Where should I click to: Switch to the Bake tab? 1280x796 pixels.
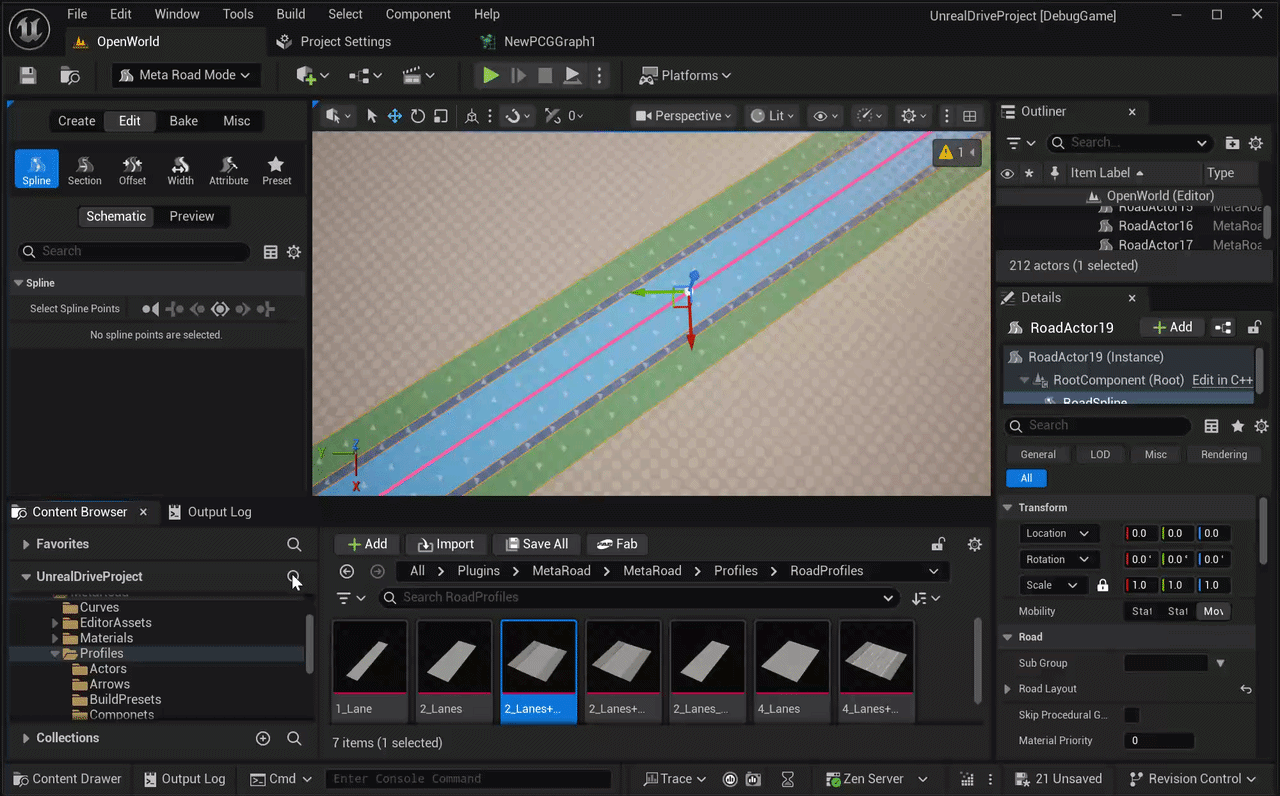coord(184,121)
